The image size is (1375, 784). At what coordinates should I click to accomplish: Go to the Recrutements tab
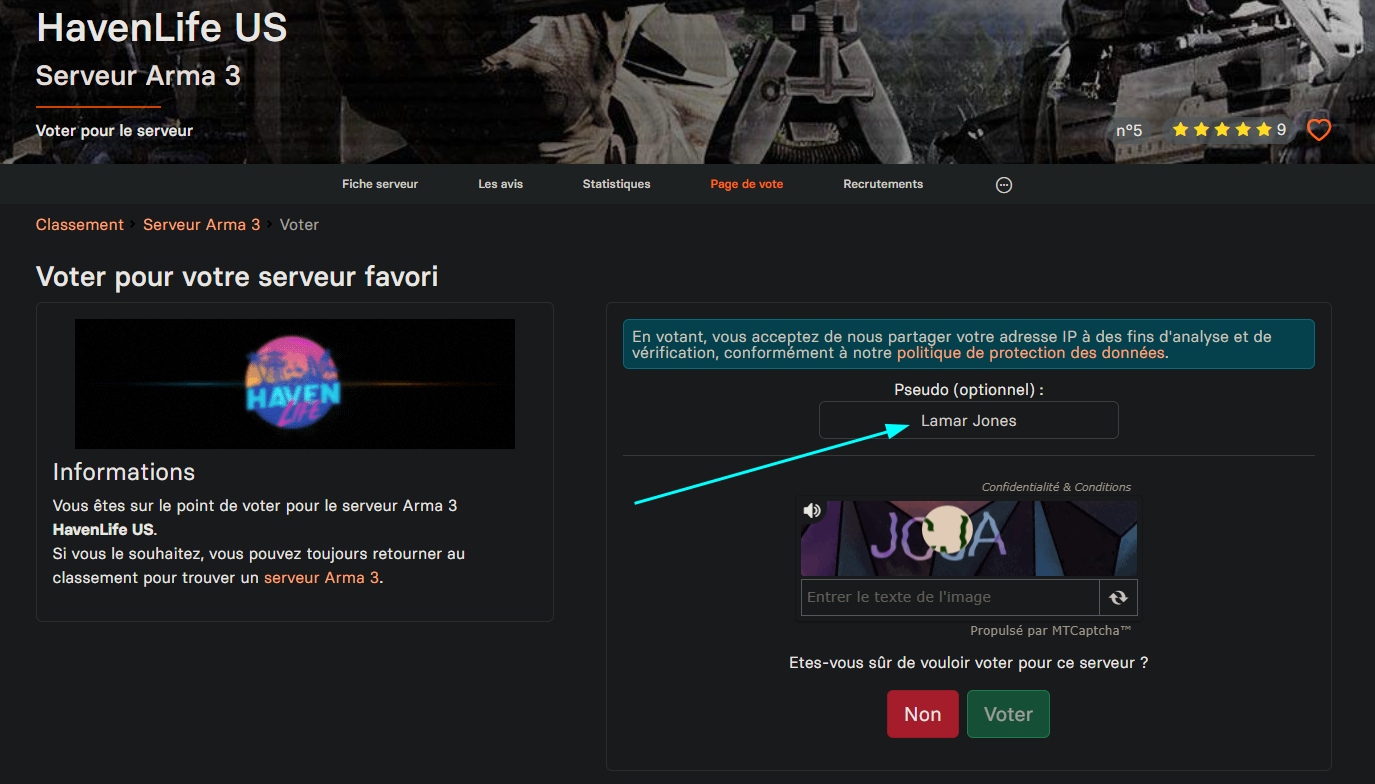pyautogui.click(x=883, y=184)
